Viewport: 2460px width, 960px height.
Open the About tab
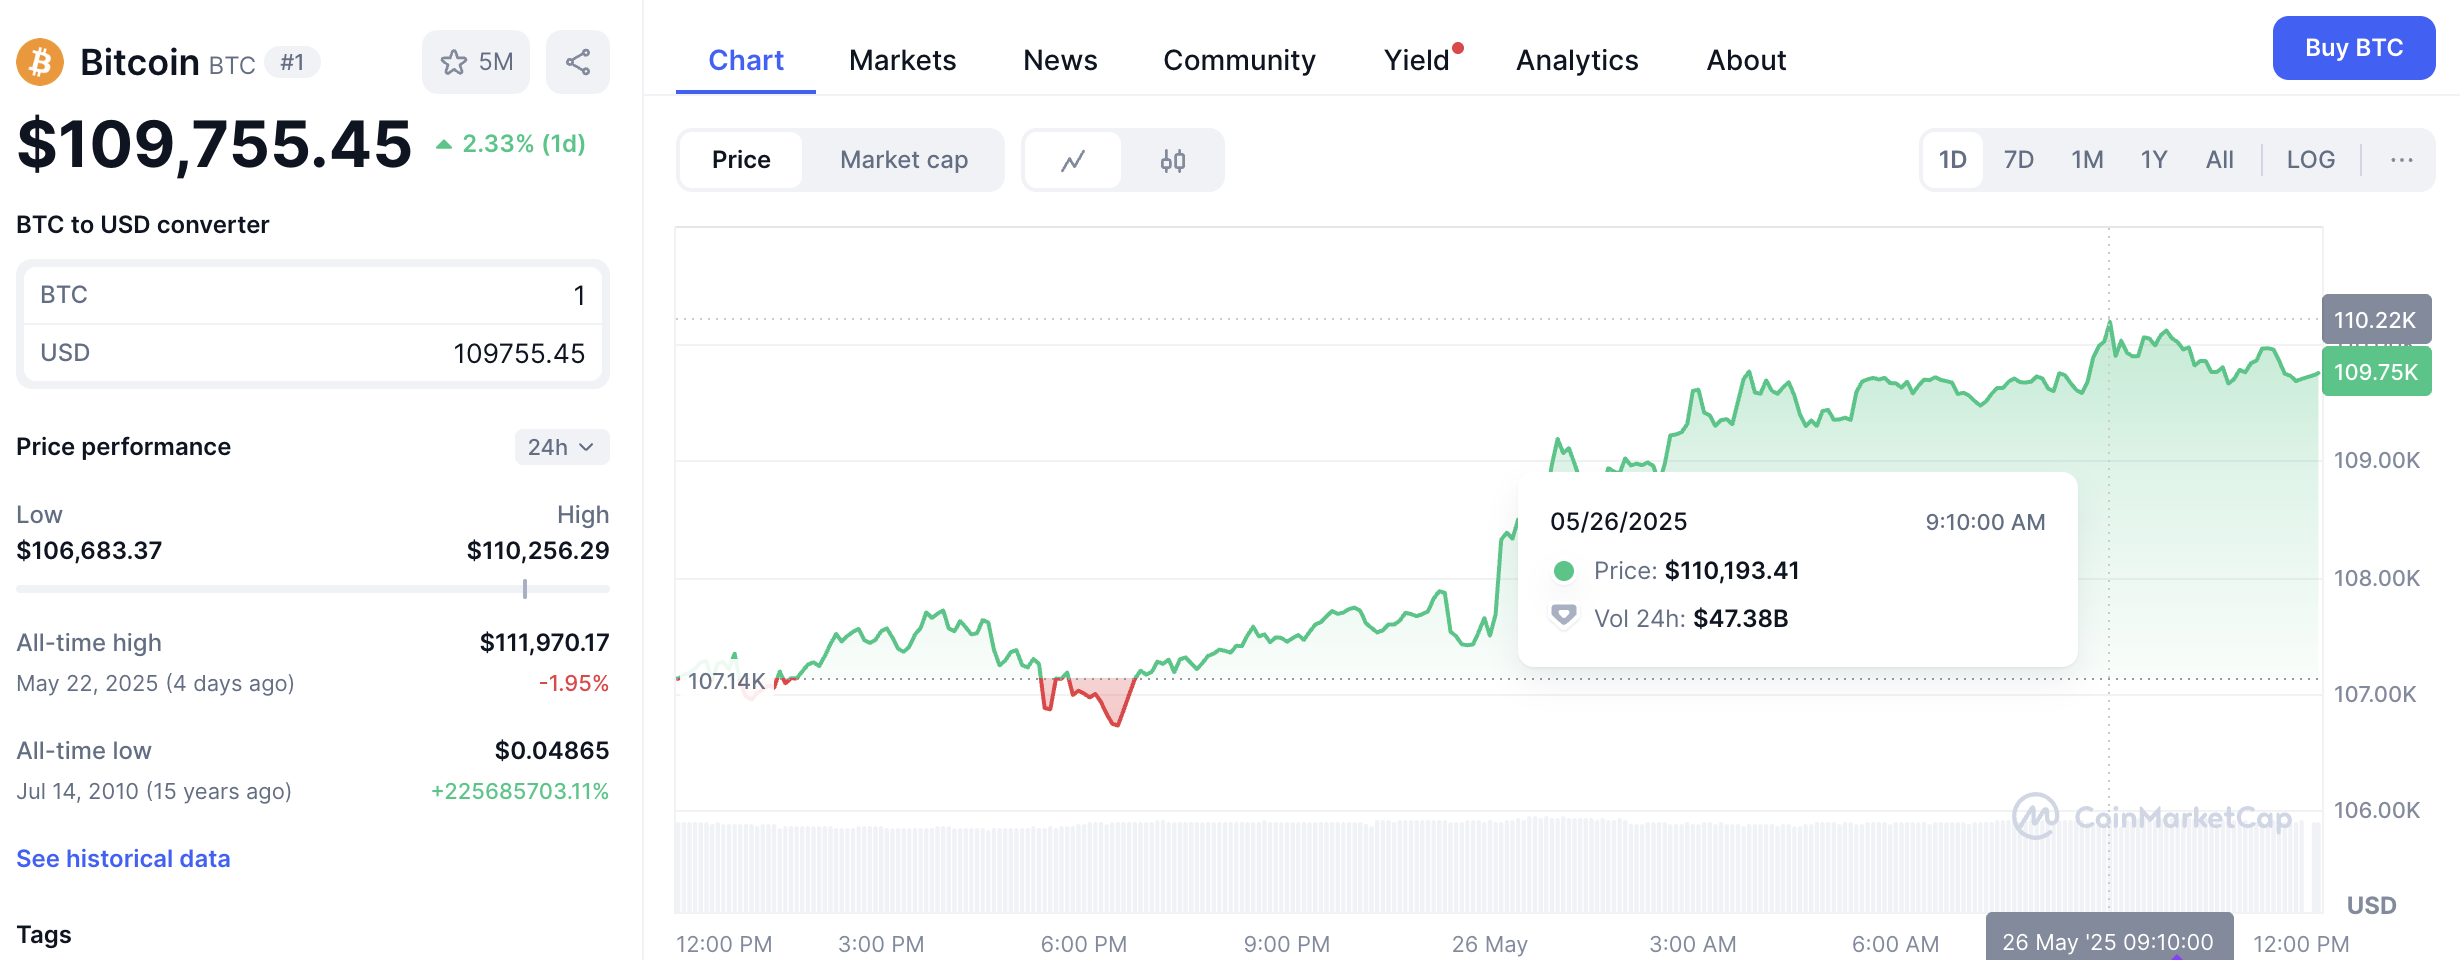1746,60
